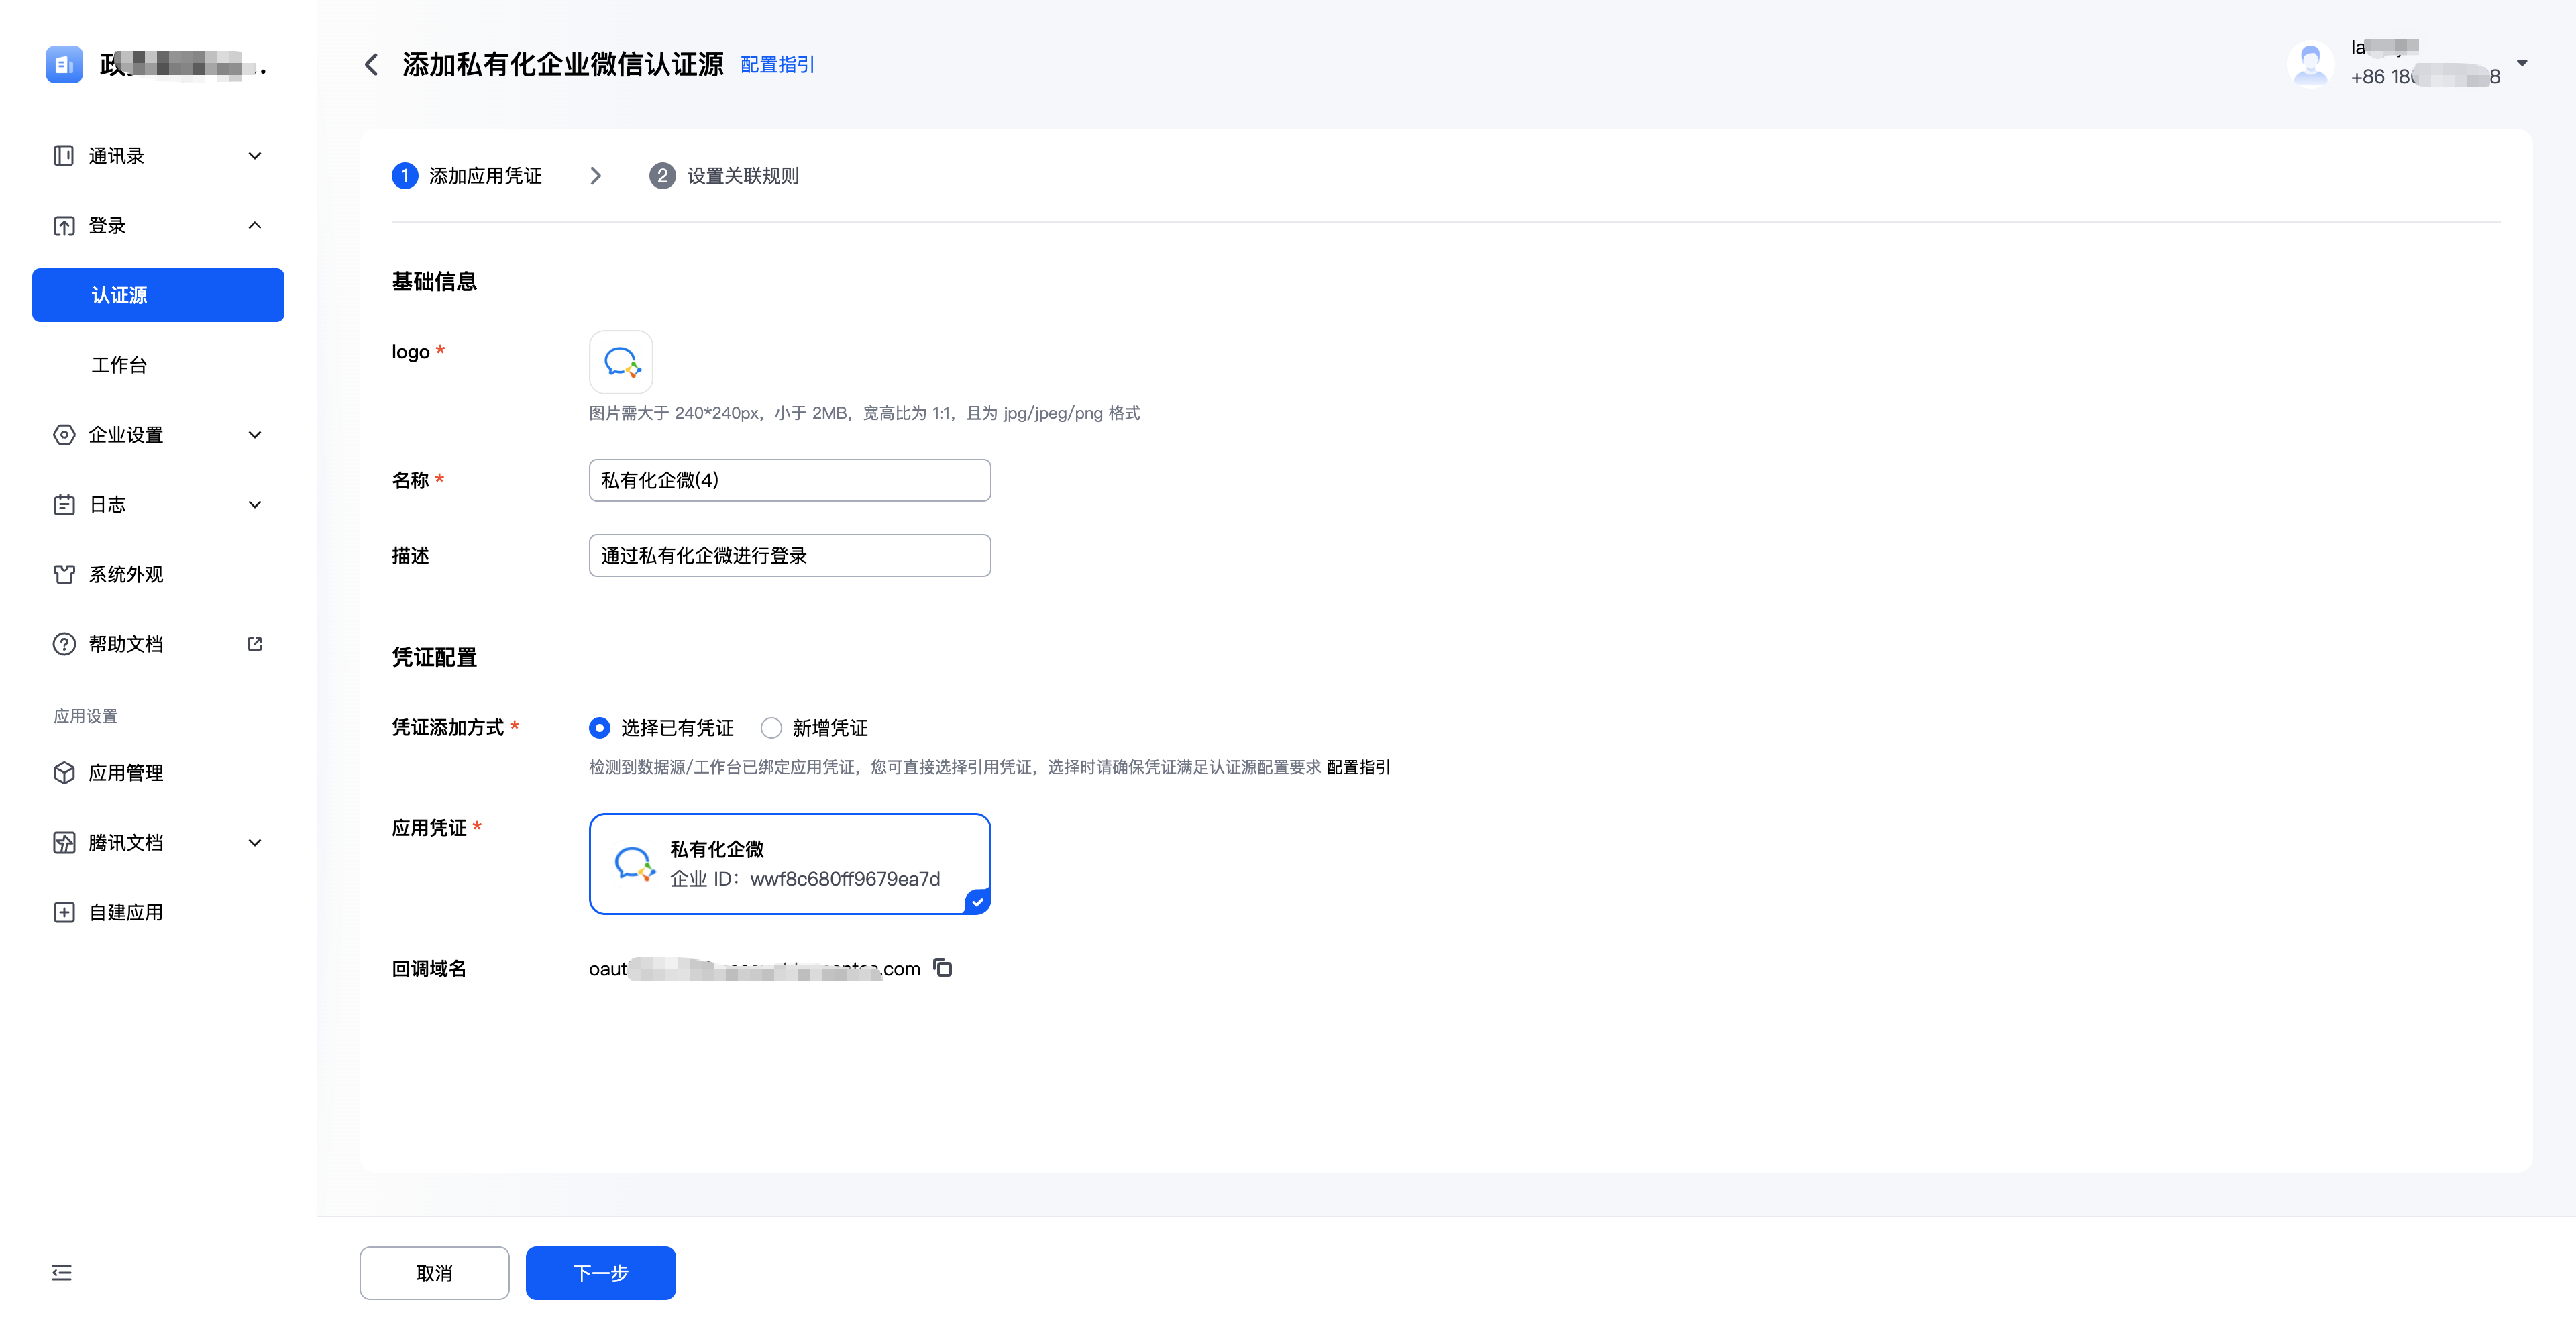The height and width of the screenshot is (1331, 2576).
Task: Toggle the 私有化企微 credential card selection
Action: 789,864
